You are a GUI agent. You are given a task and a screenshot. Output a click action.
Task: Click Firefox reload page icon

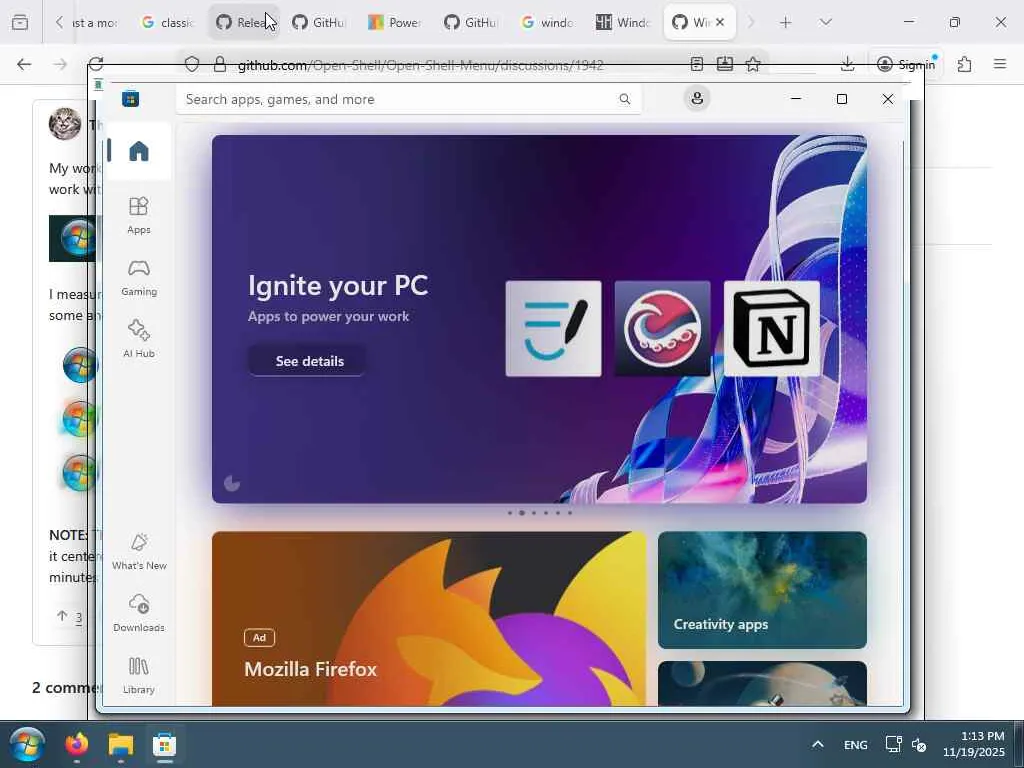(96, 64)
